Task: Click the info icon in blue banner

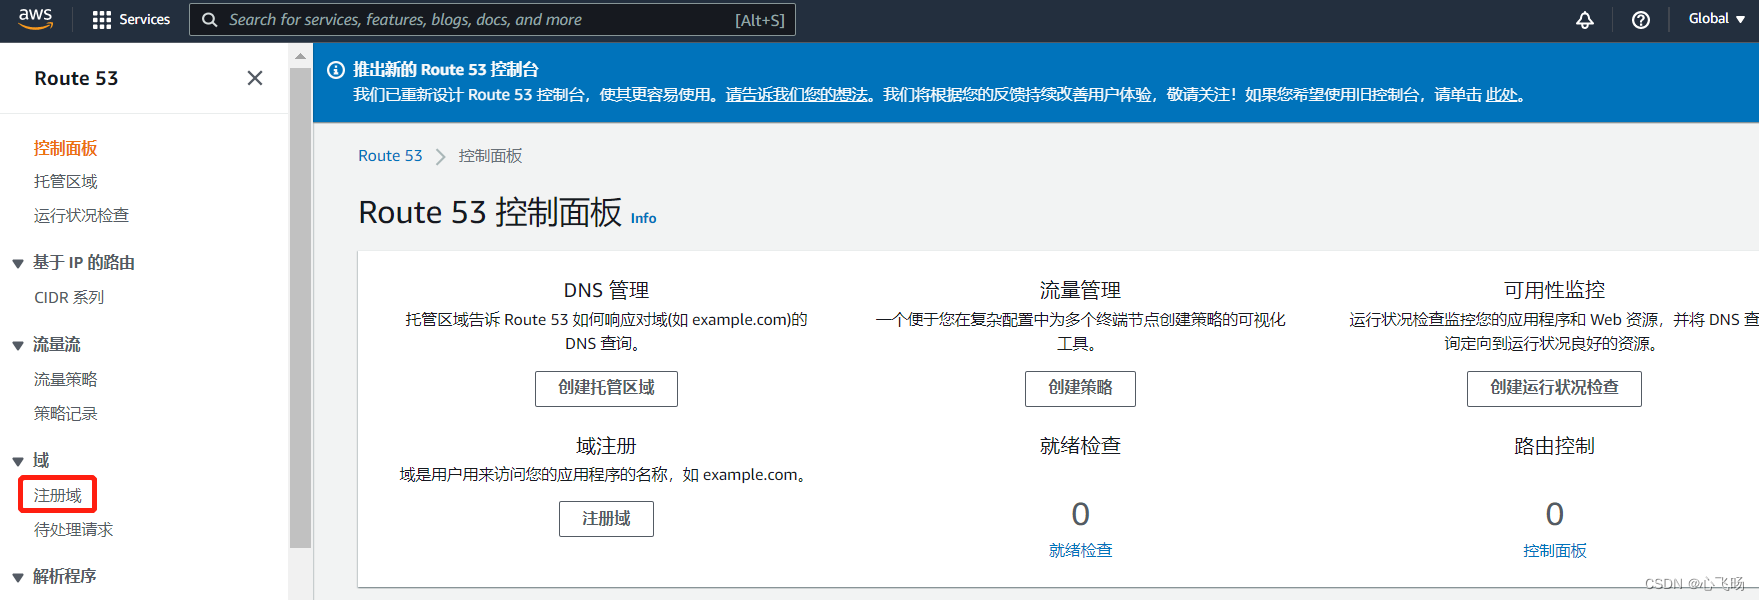Action: pos(336,69)
